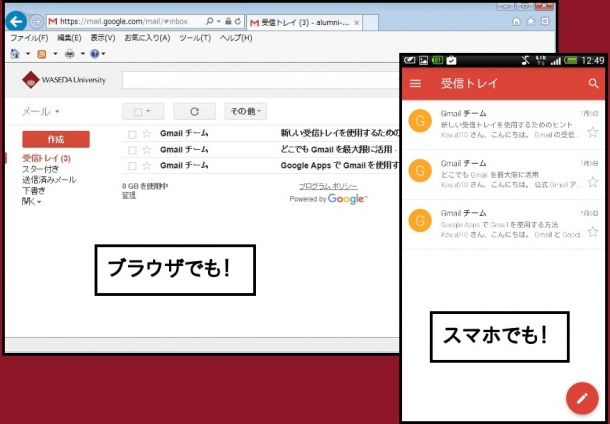Check the box for 新しい受信トレイ mail in browser

(x=132, y=135)
